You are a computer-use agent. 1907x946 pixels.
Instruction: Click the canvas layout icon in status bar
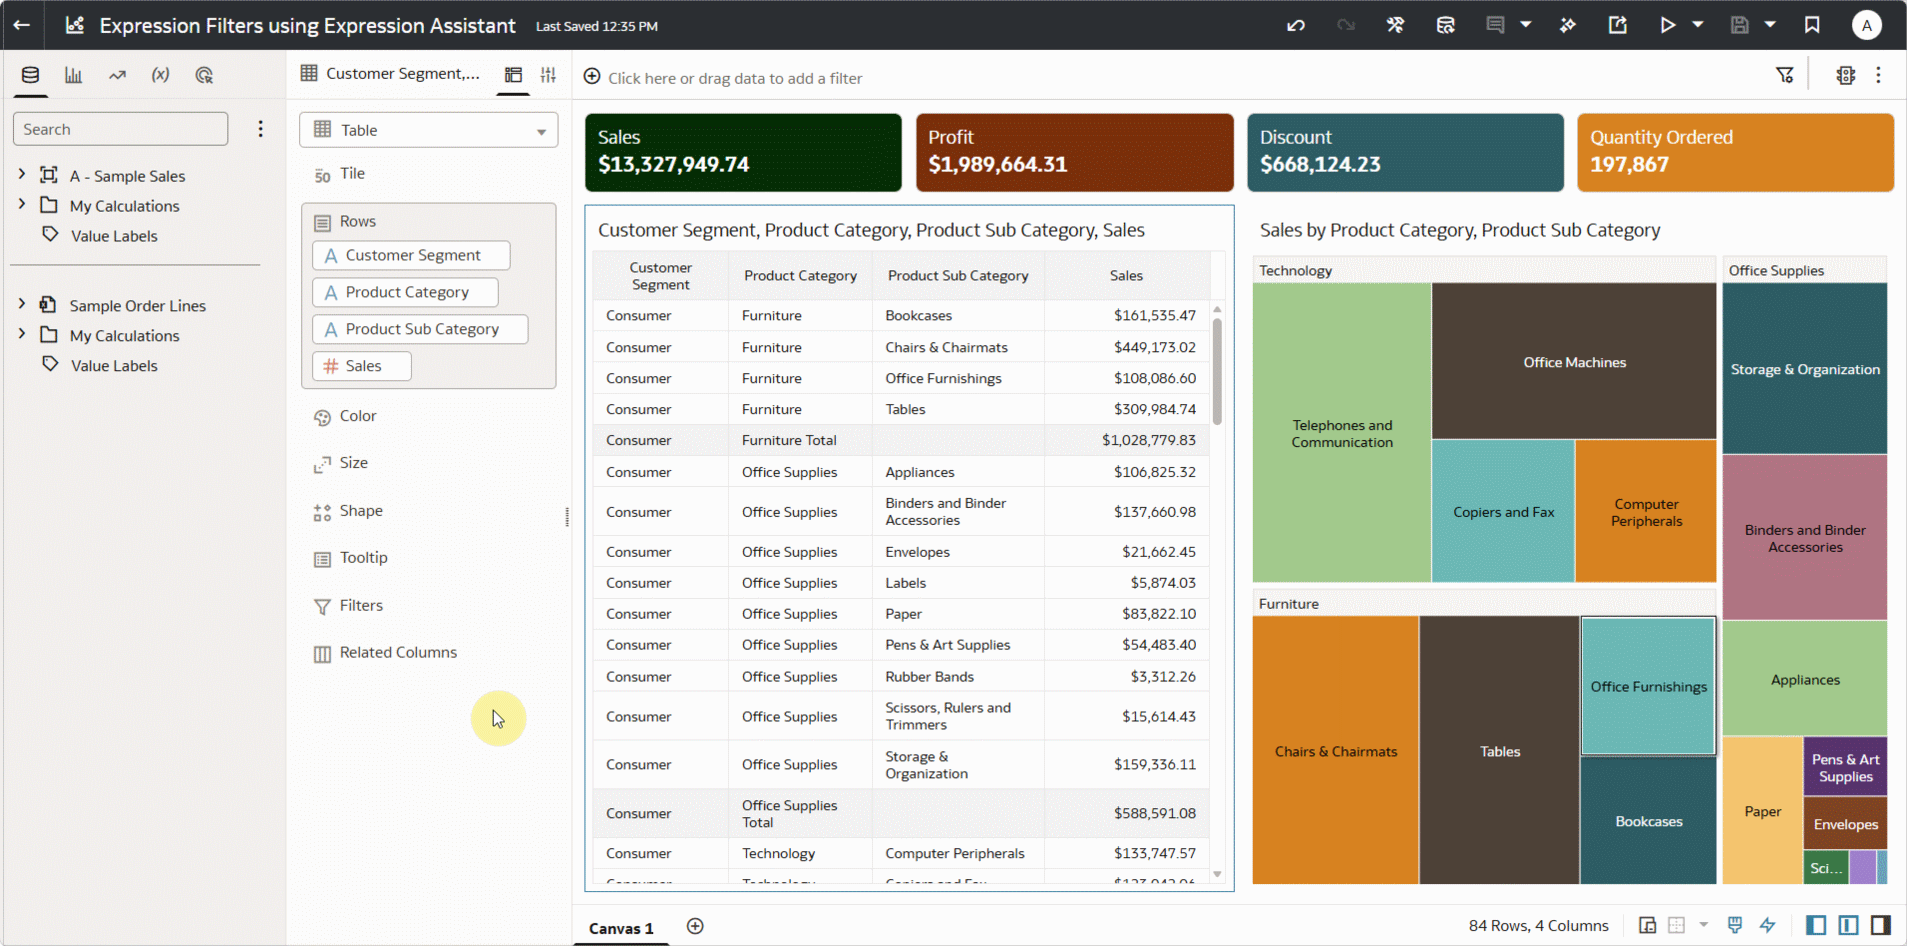coord(1648,925)
